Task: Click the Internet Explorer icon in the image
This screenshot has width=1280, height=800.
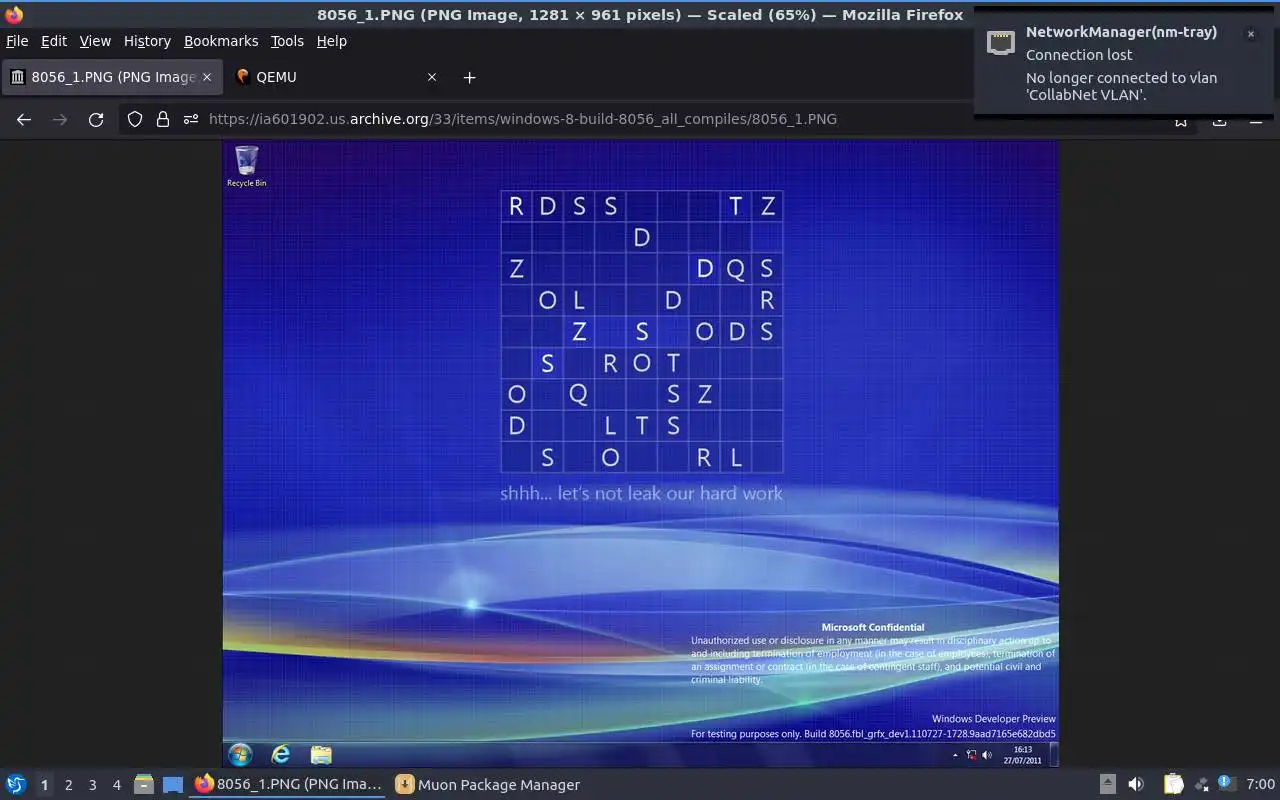Action: tap(281, 754)
